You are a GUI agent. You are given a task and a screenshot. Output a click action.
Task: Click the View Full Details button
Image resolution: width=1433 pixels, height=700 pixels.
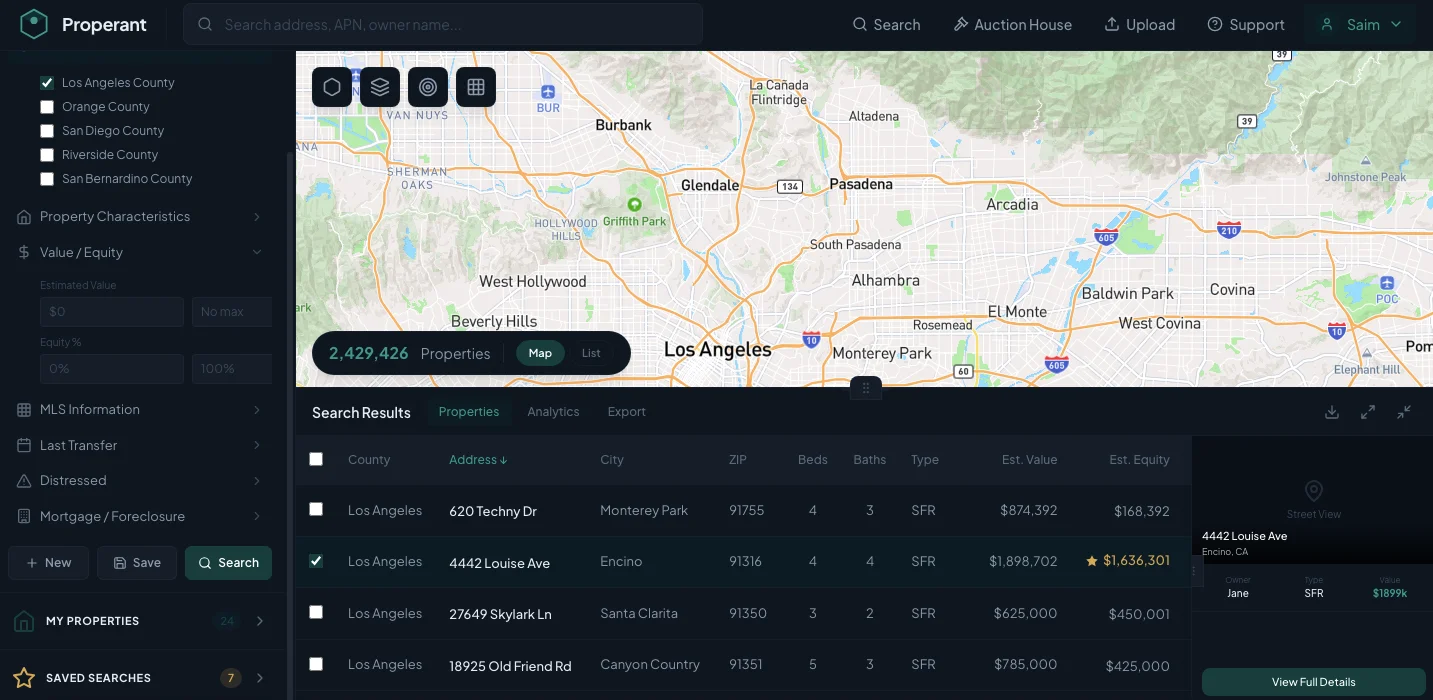[x=1313, y=681]
